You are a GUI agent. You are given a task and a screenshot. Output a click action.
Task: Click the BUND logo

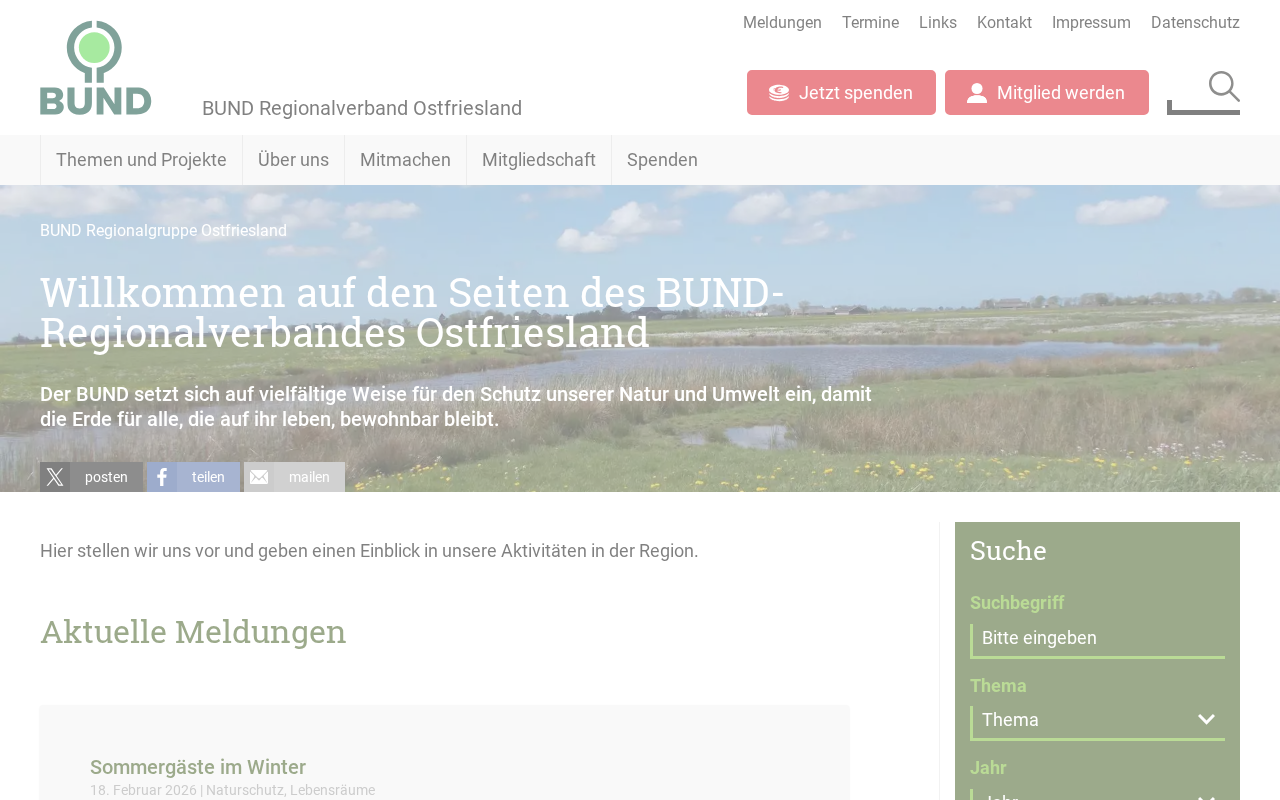96,68
